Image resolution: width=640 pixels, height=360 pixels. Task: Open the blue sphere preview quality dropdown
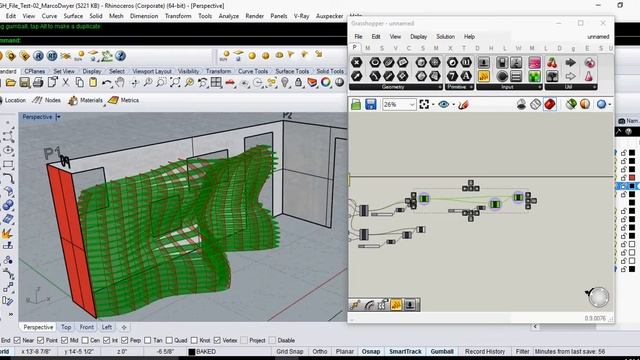click(x=609, y=105)
